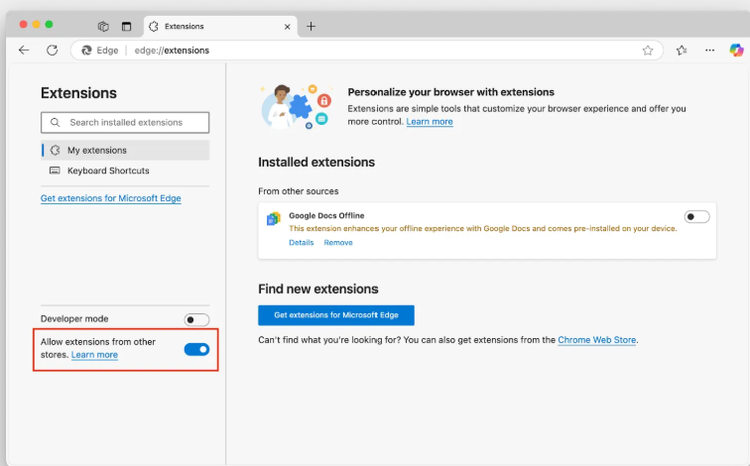Focus the Search installed extensions field
The width and height of the screenshot is (750, 466).
(x=126, y=123)
